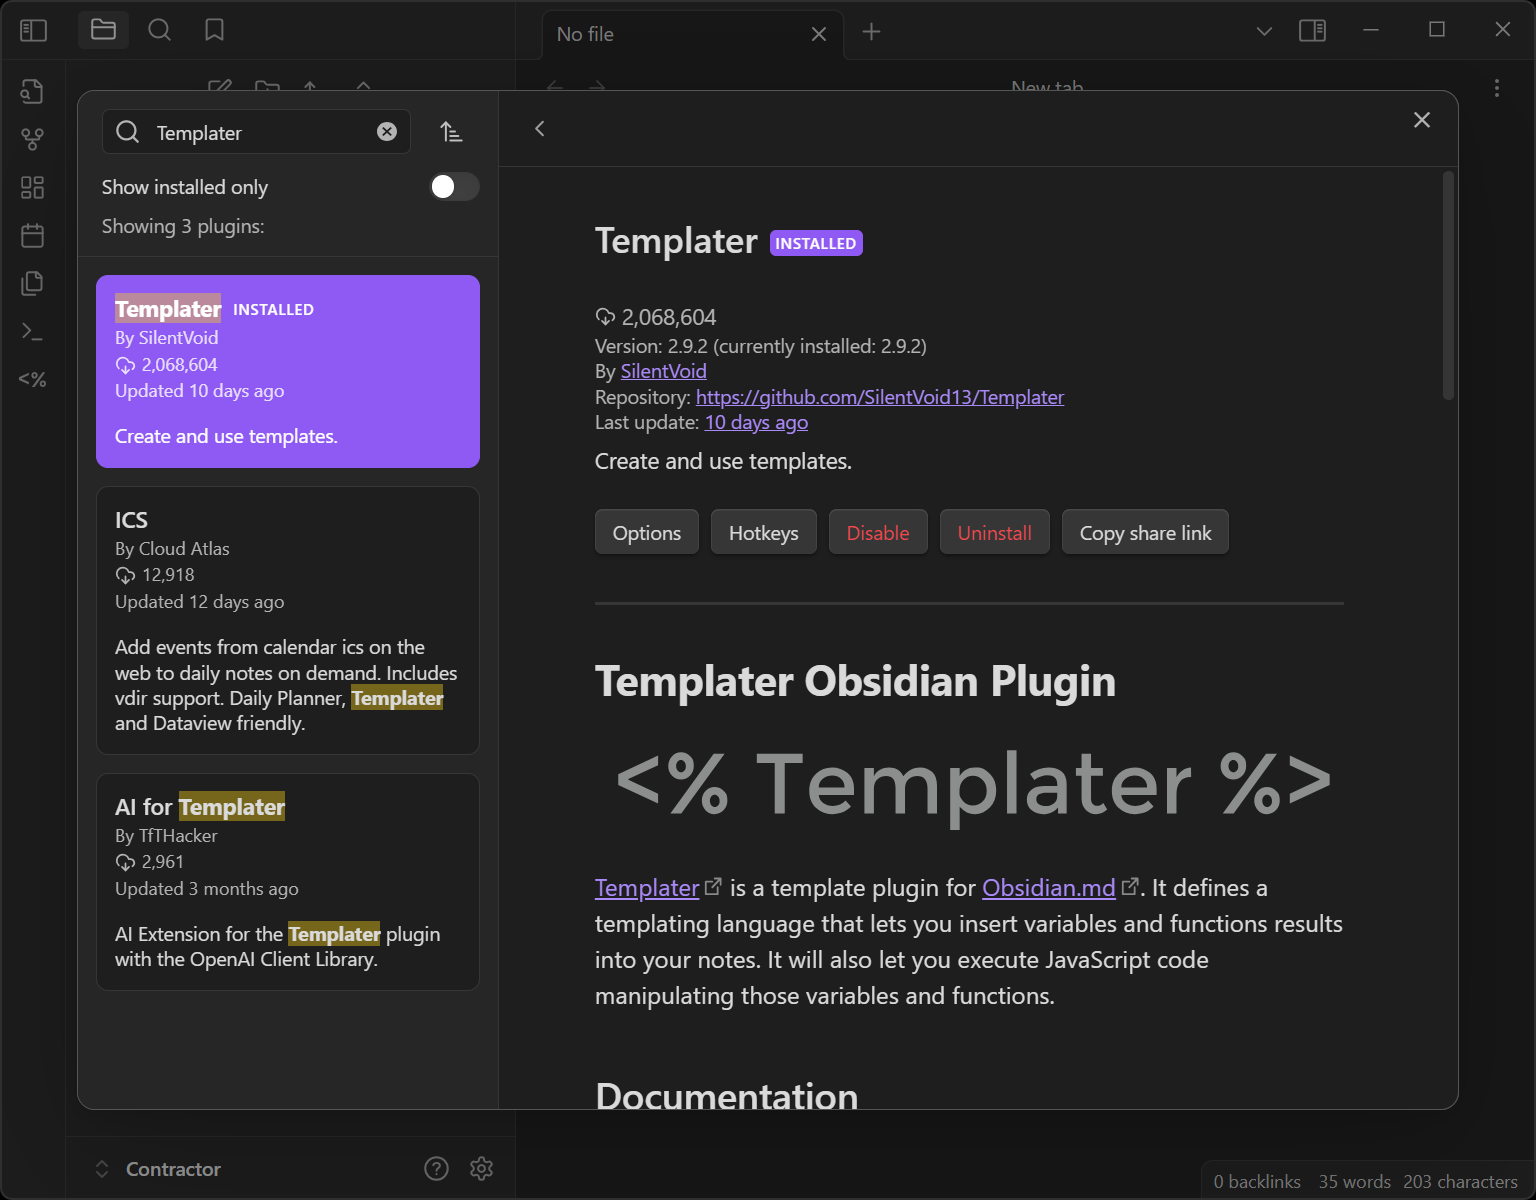This screenshot has width=1536, height=1200.
Task: Close the No file tab
Action: coord(819,34)
